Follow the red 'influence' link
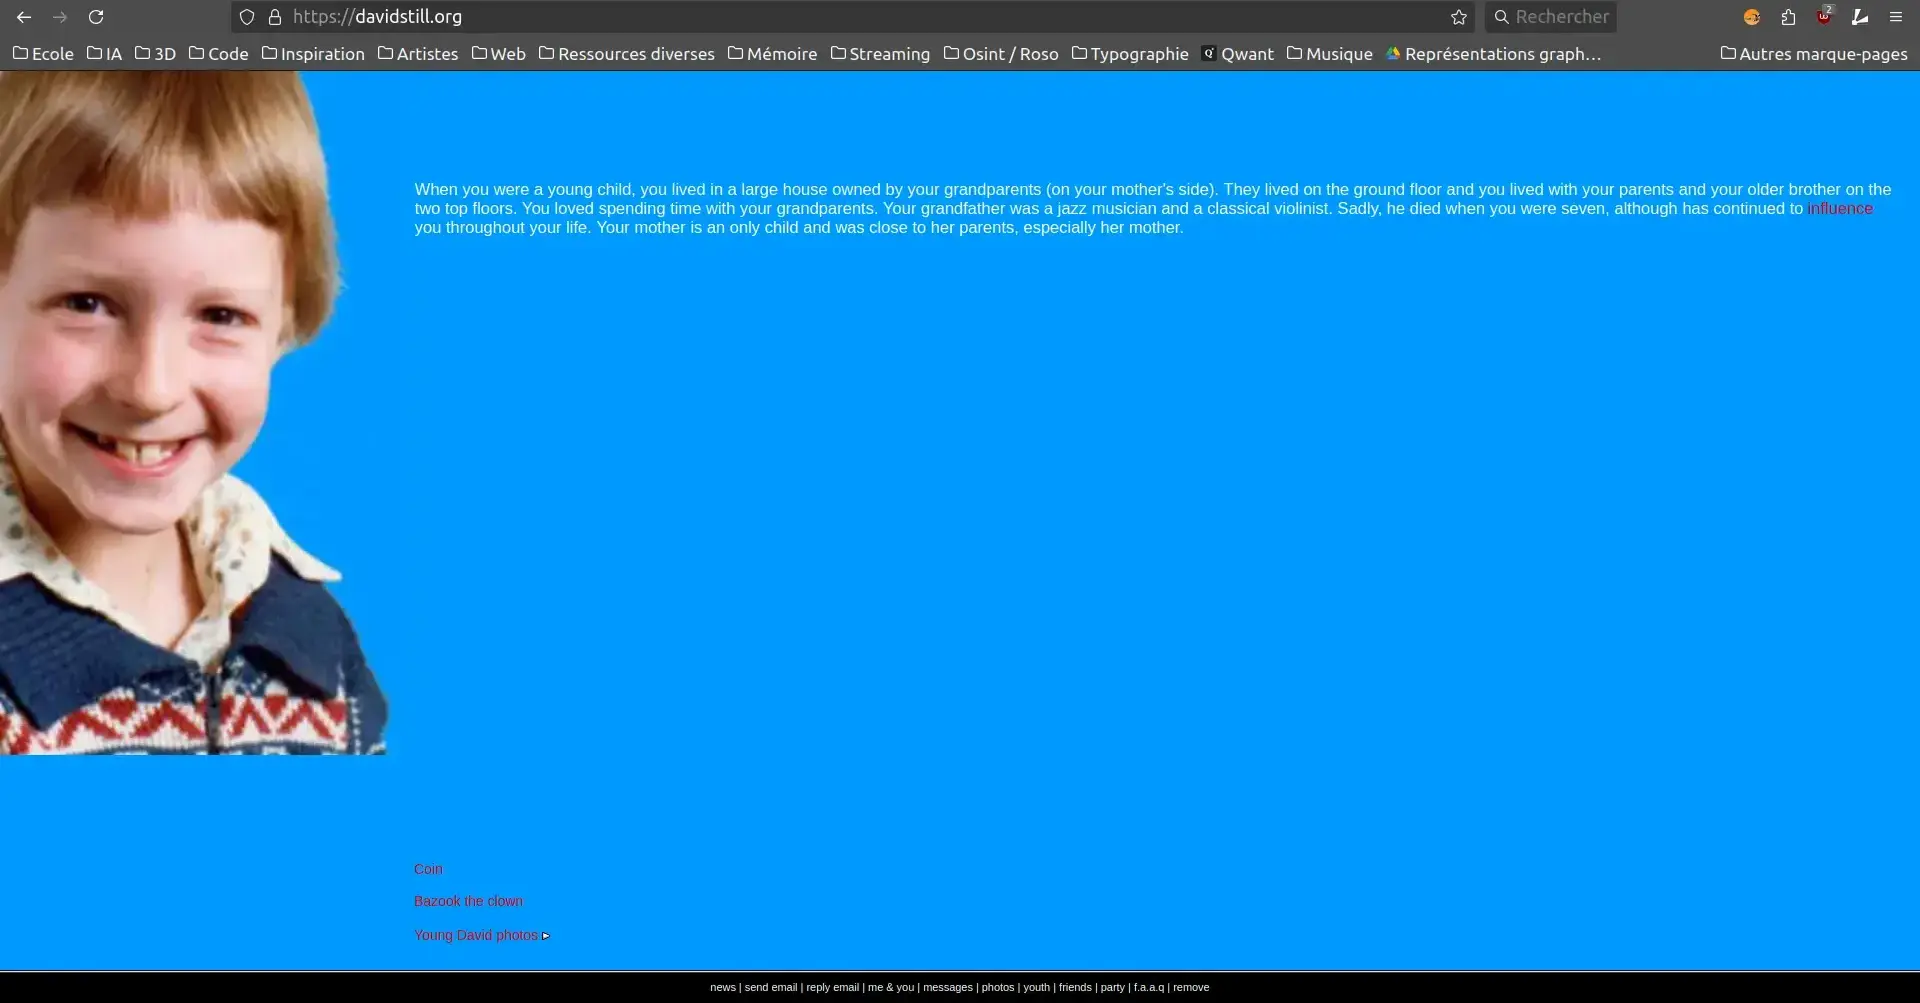Image resolution: width=1920 pixels, height=1003 pixels. coord(1839,209)
